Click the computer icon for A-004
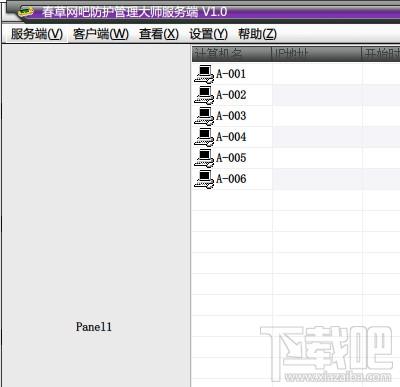Viewport: 400px width, 387px height. (204, 137)
